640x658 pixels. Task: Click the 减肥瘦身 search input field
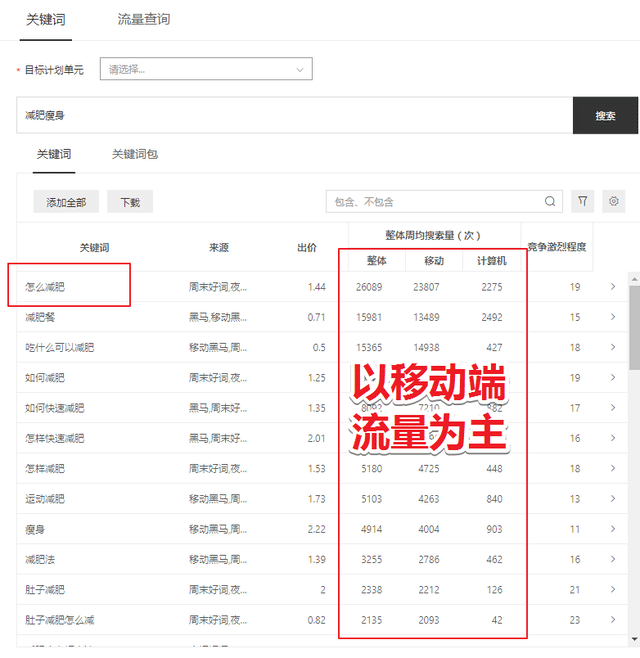pos(294,116)
